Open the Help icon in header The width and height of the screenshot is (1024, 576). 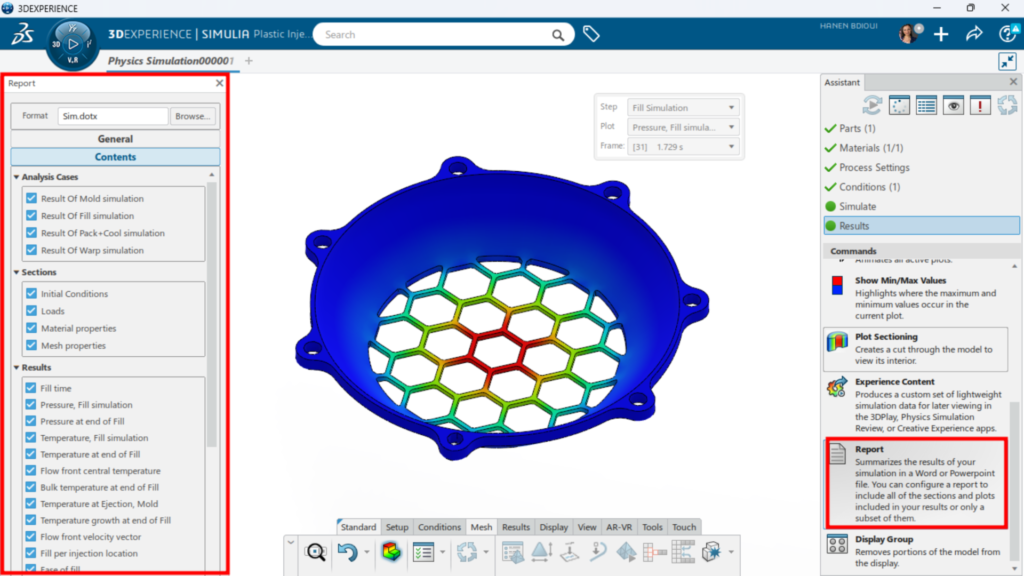tap(1008, 34)
